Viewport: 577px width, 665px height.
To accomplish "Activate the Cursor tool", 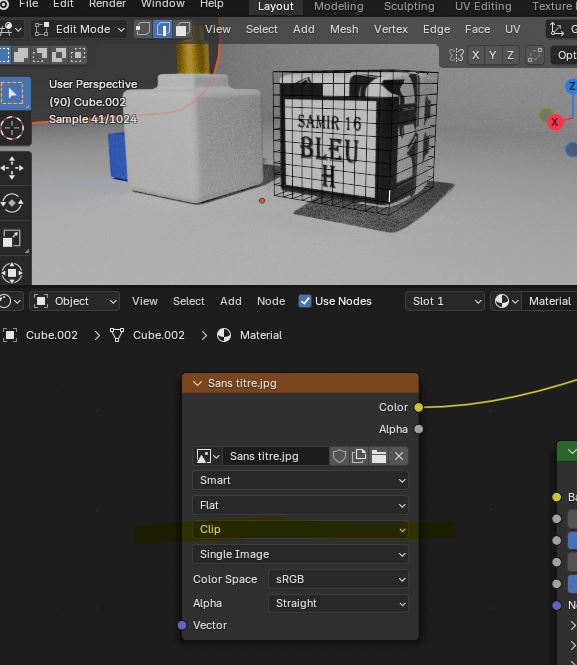I will (13, 128).
